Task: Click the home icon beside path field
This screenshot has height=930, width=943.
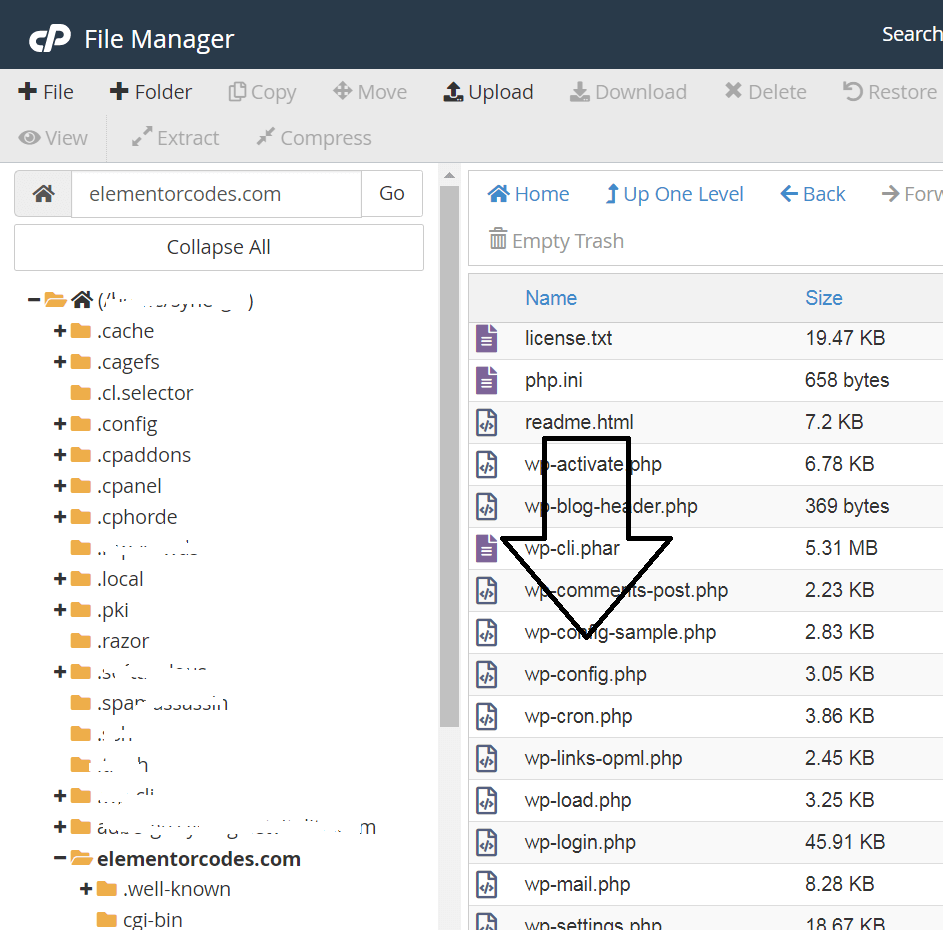Action: [43, 194]
